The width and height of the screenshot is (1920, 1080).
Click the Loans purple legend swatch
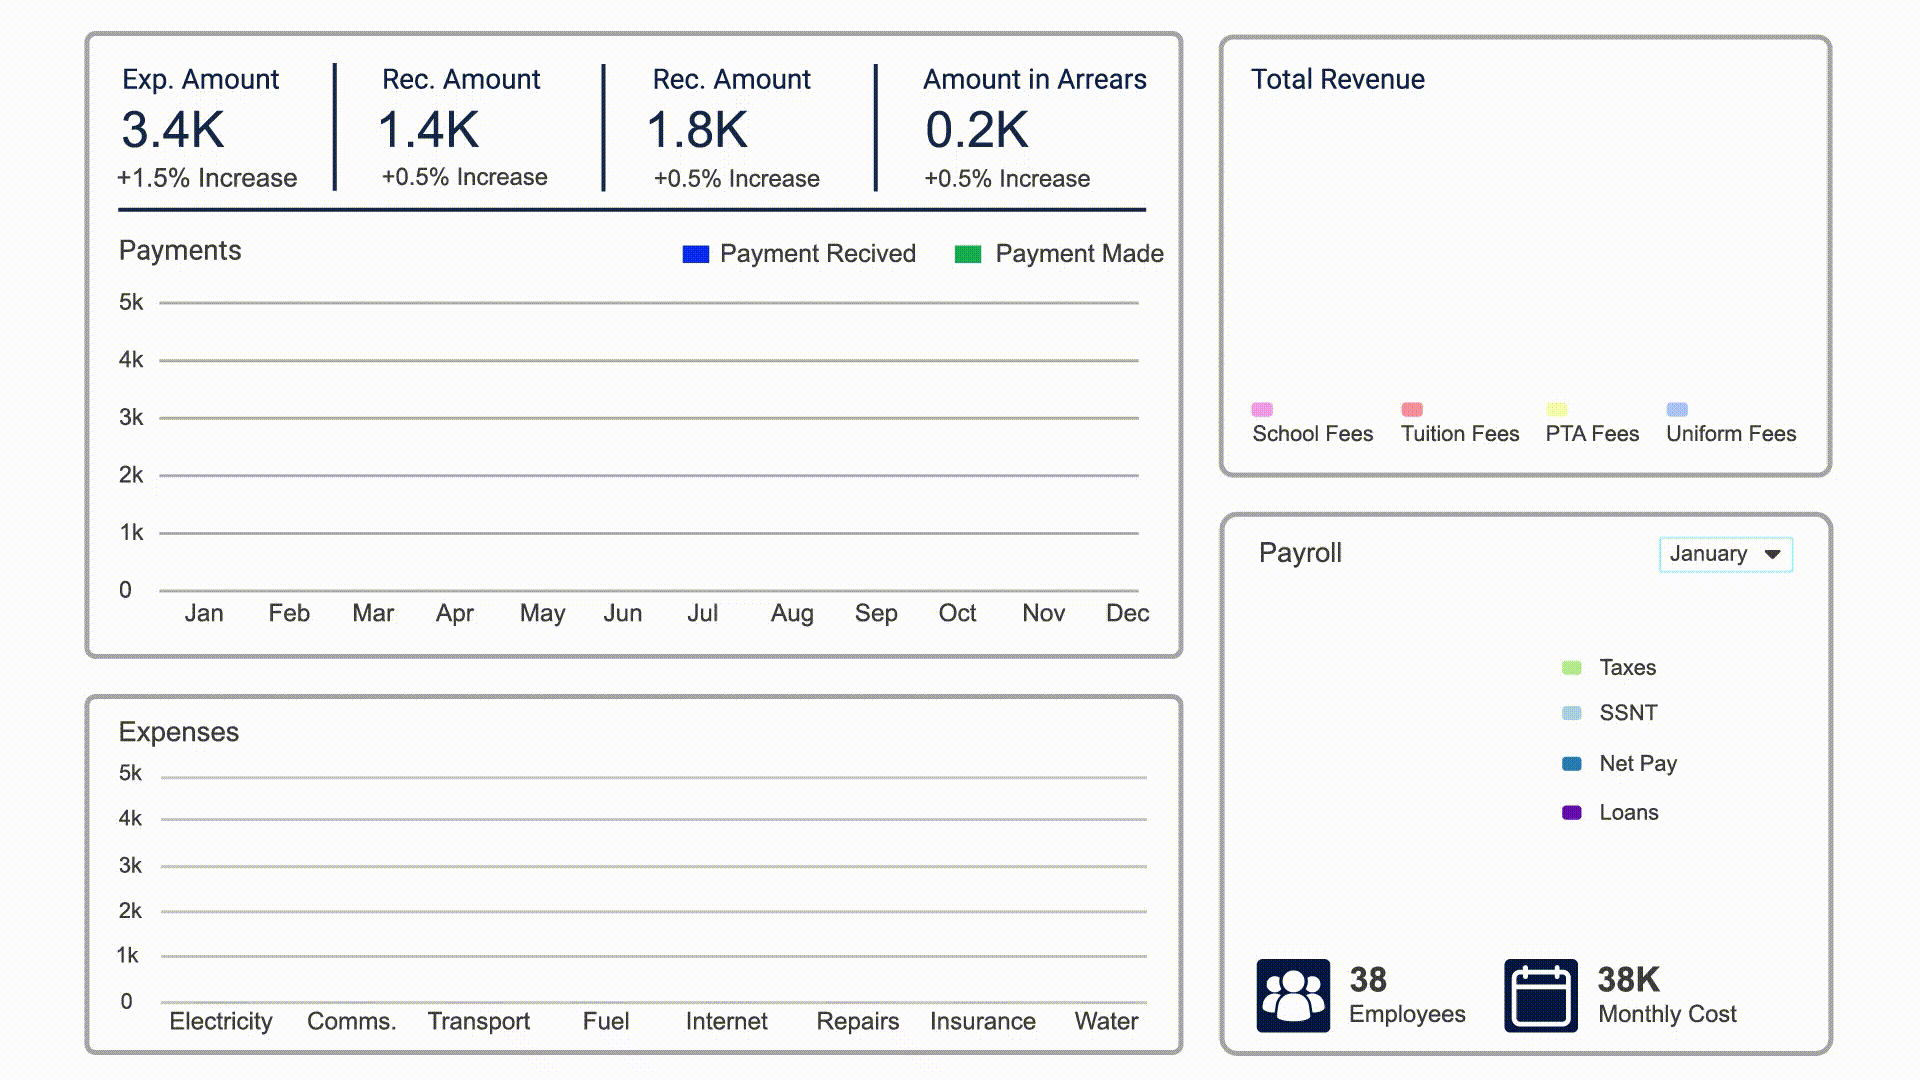click(1572, 813)
